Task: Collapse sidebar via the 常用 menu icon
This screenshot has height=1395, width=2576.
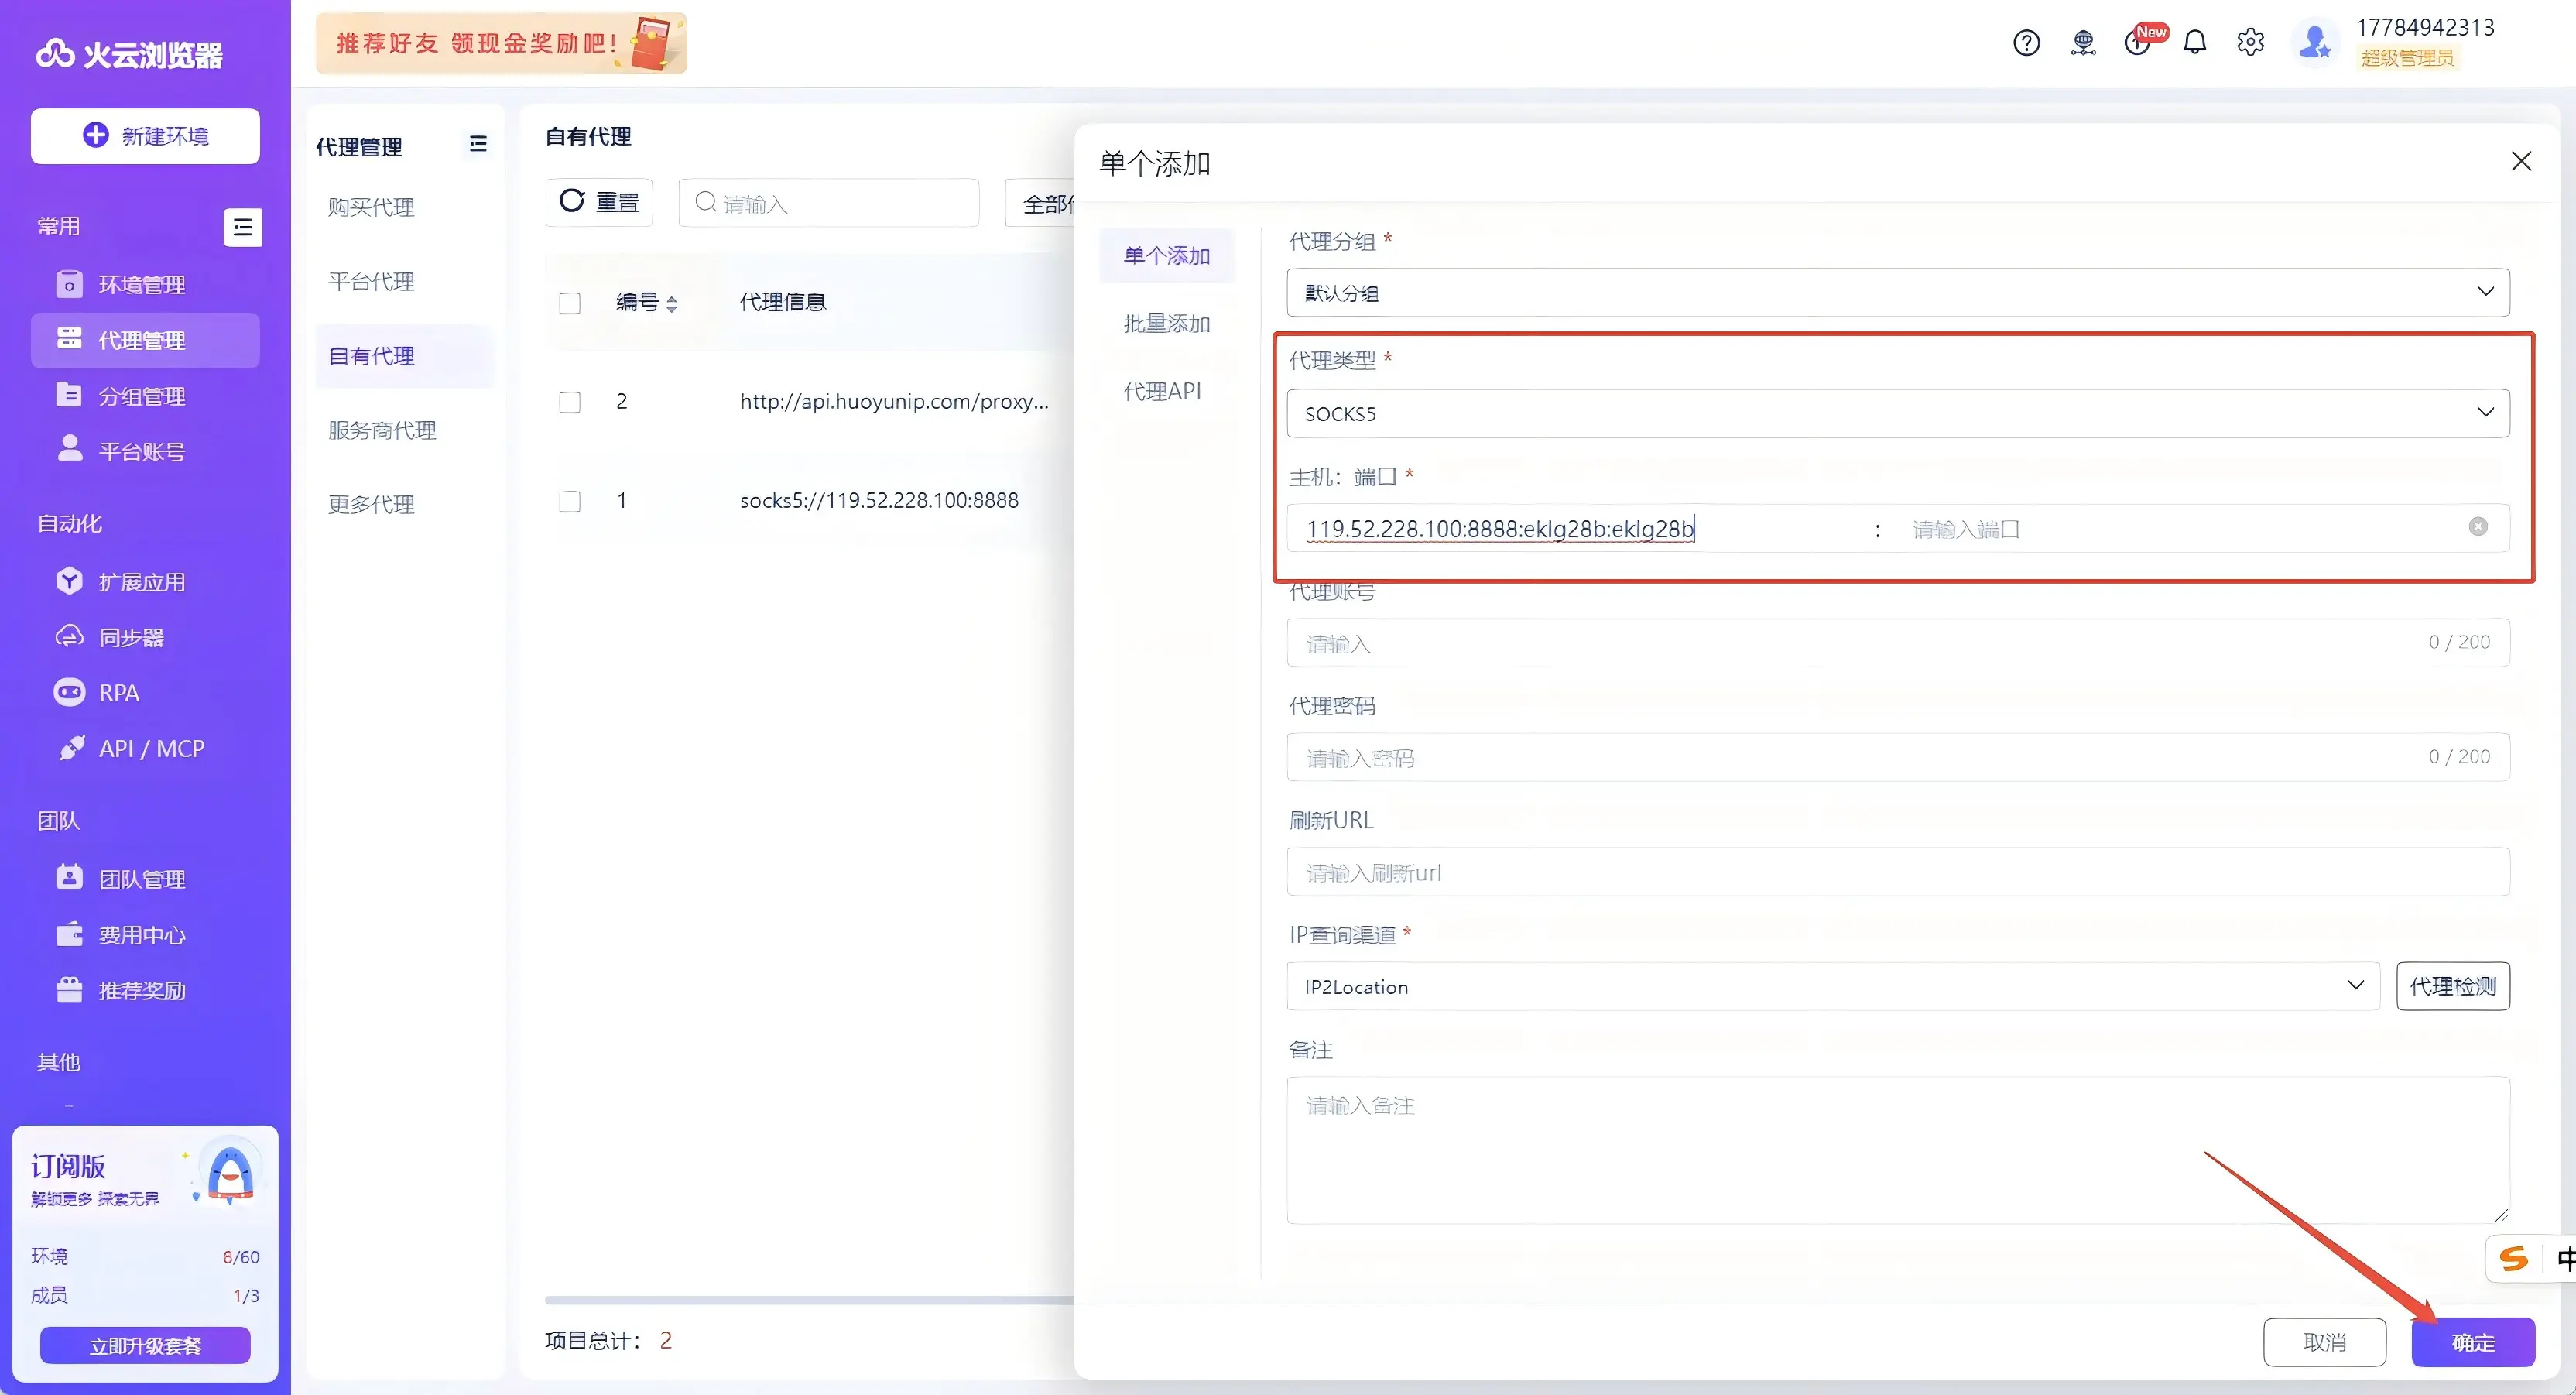Action: coord(243,227)
